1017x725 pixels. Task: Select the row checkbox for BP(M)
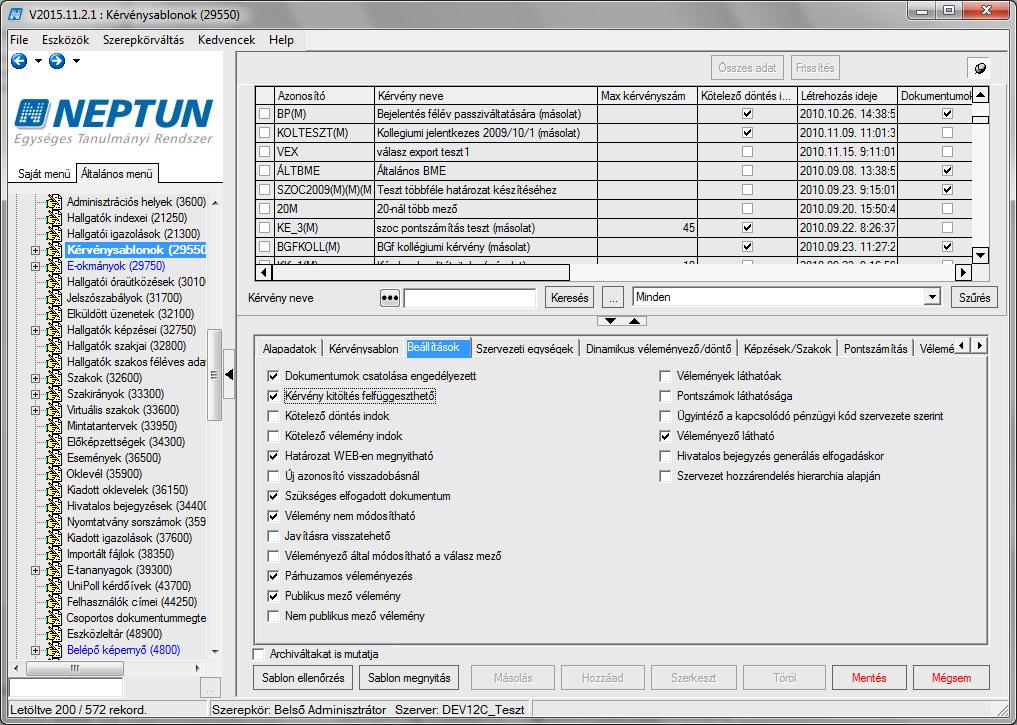tap(265, 114)
